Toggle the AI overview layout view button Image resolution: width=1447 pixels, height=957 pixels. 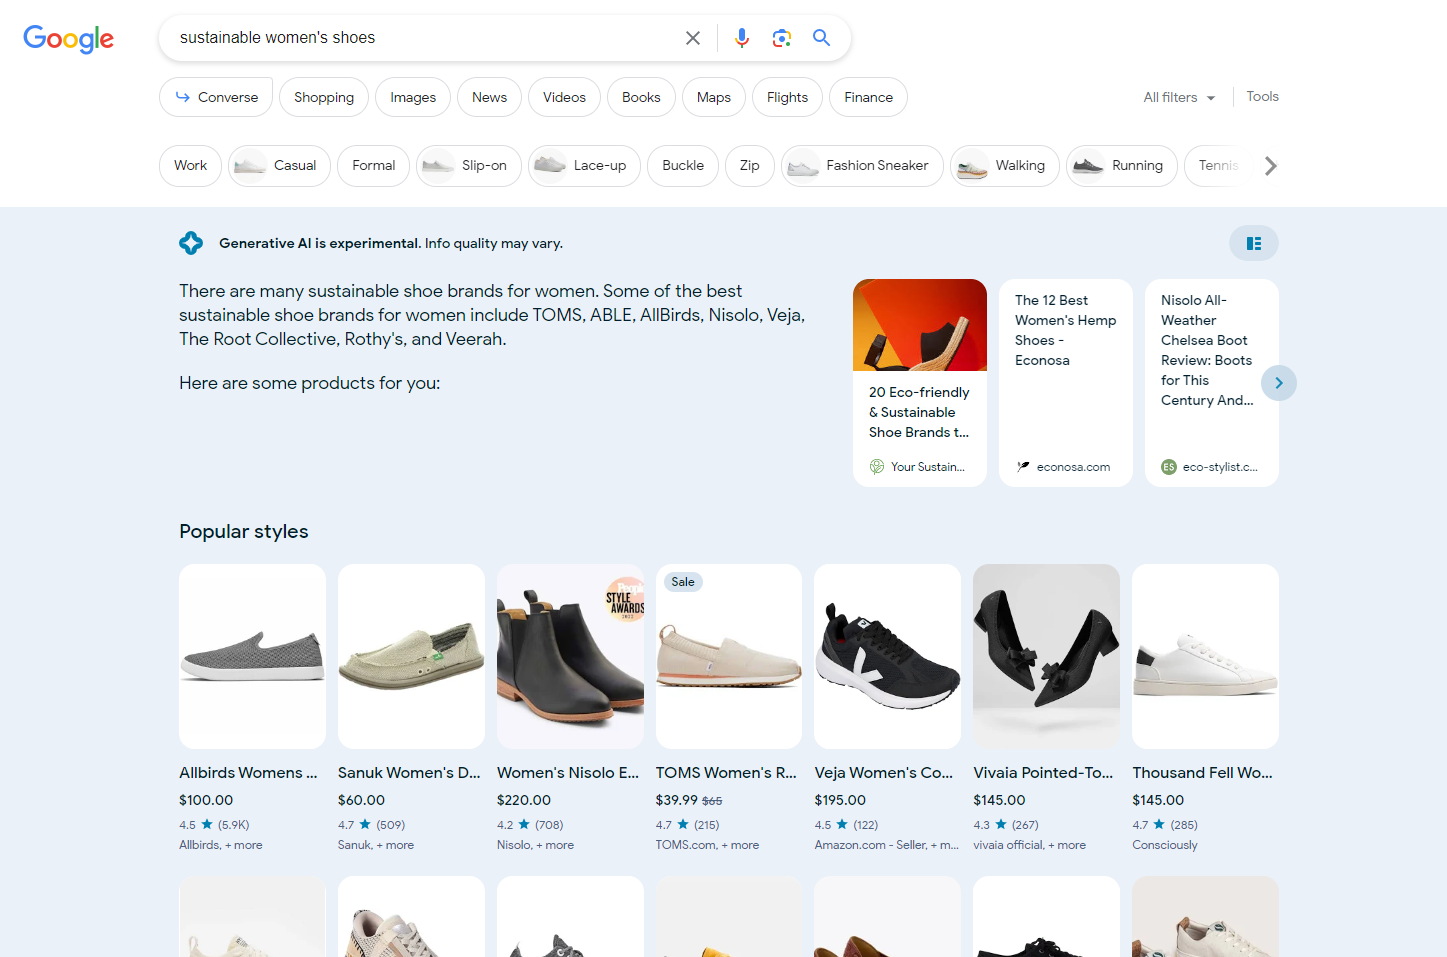[x=1254, y=243]
